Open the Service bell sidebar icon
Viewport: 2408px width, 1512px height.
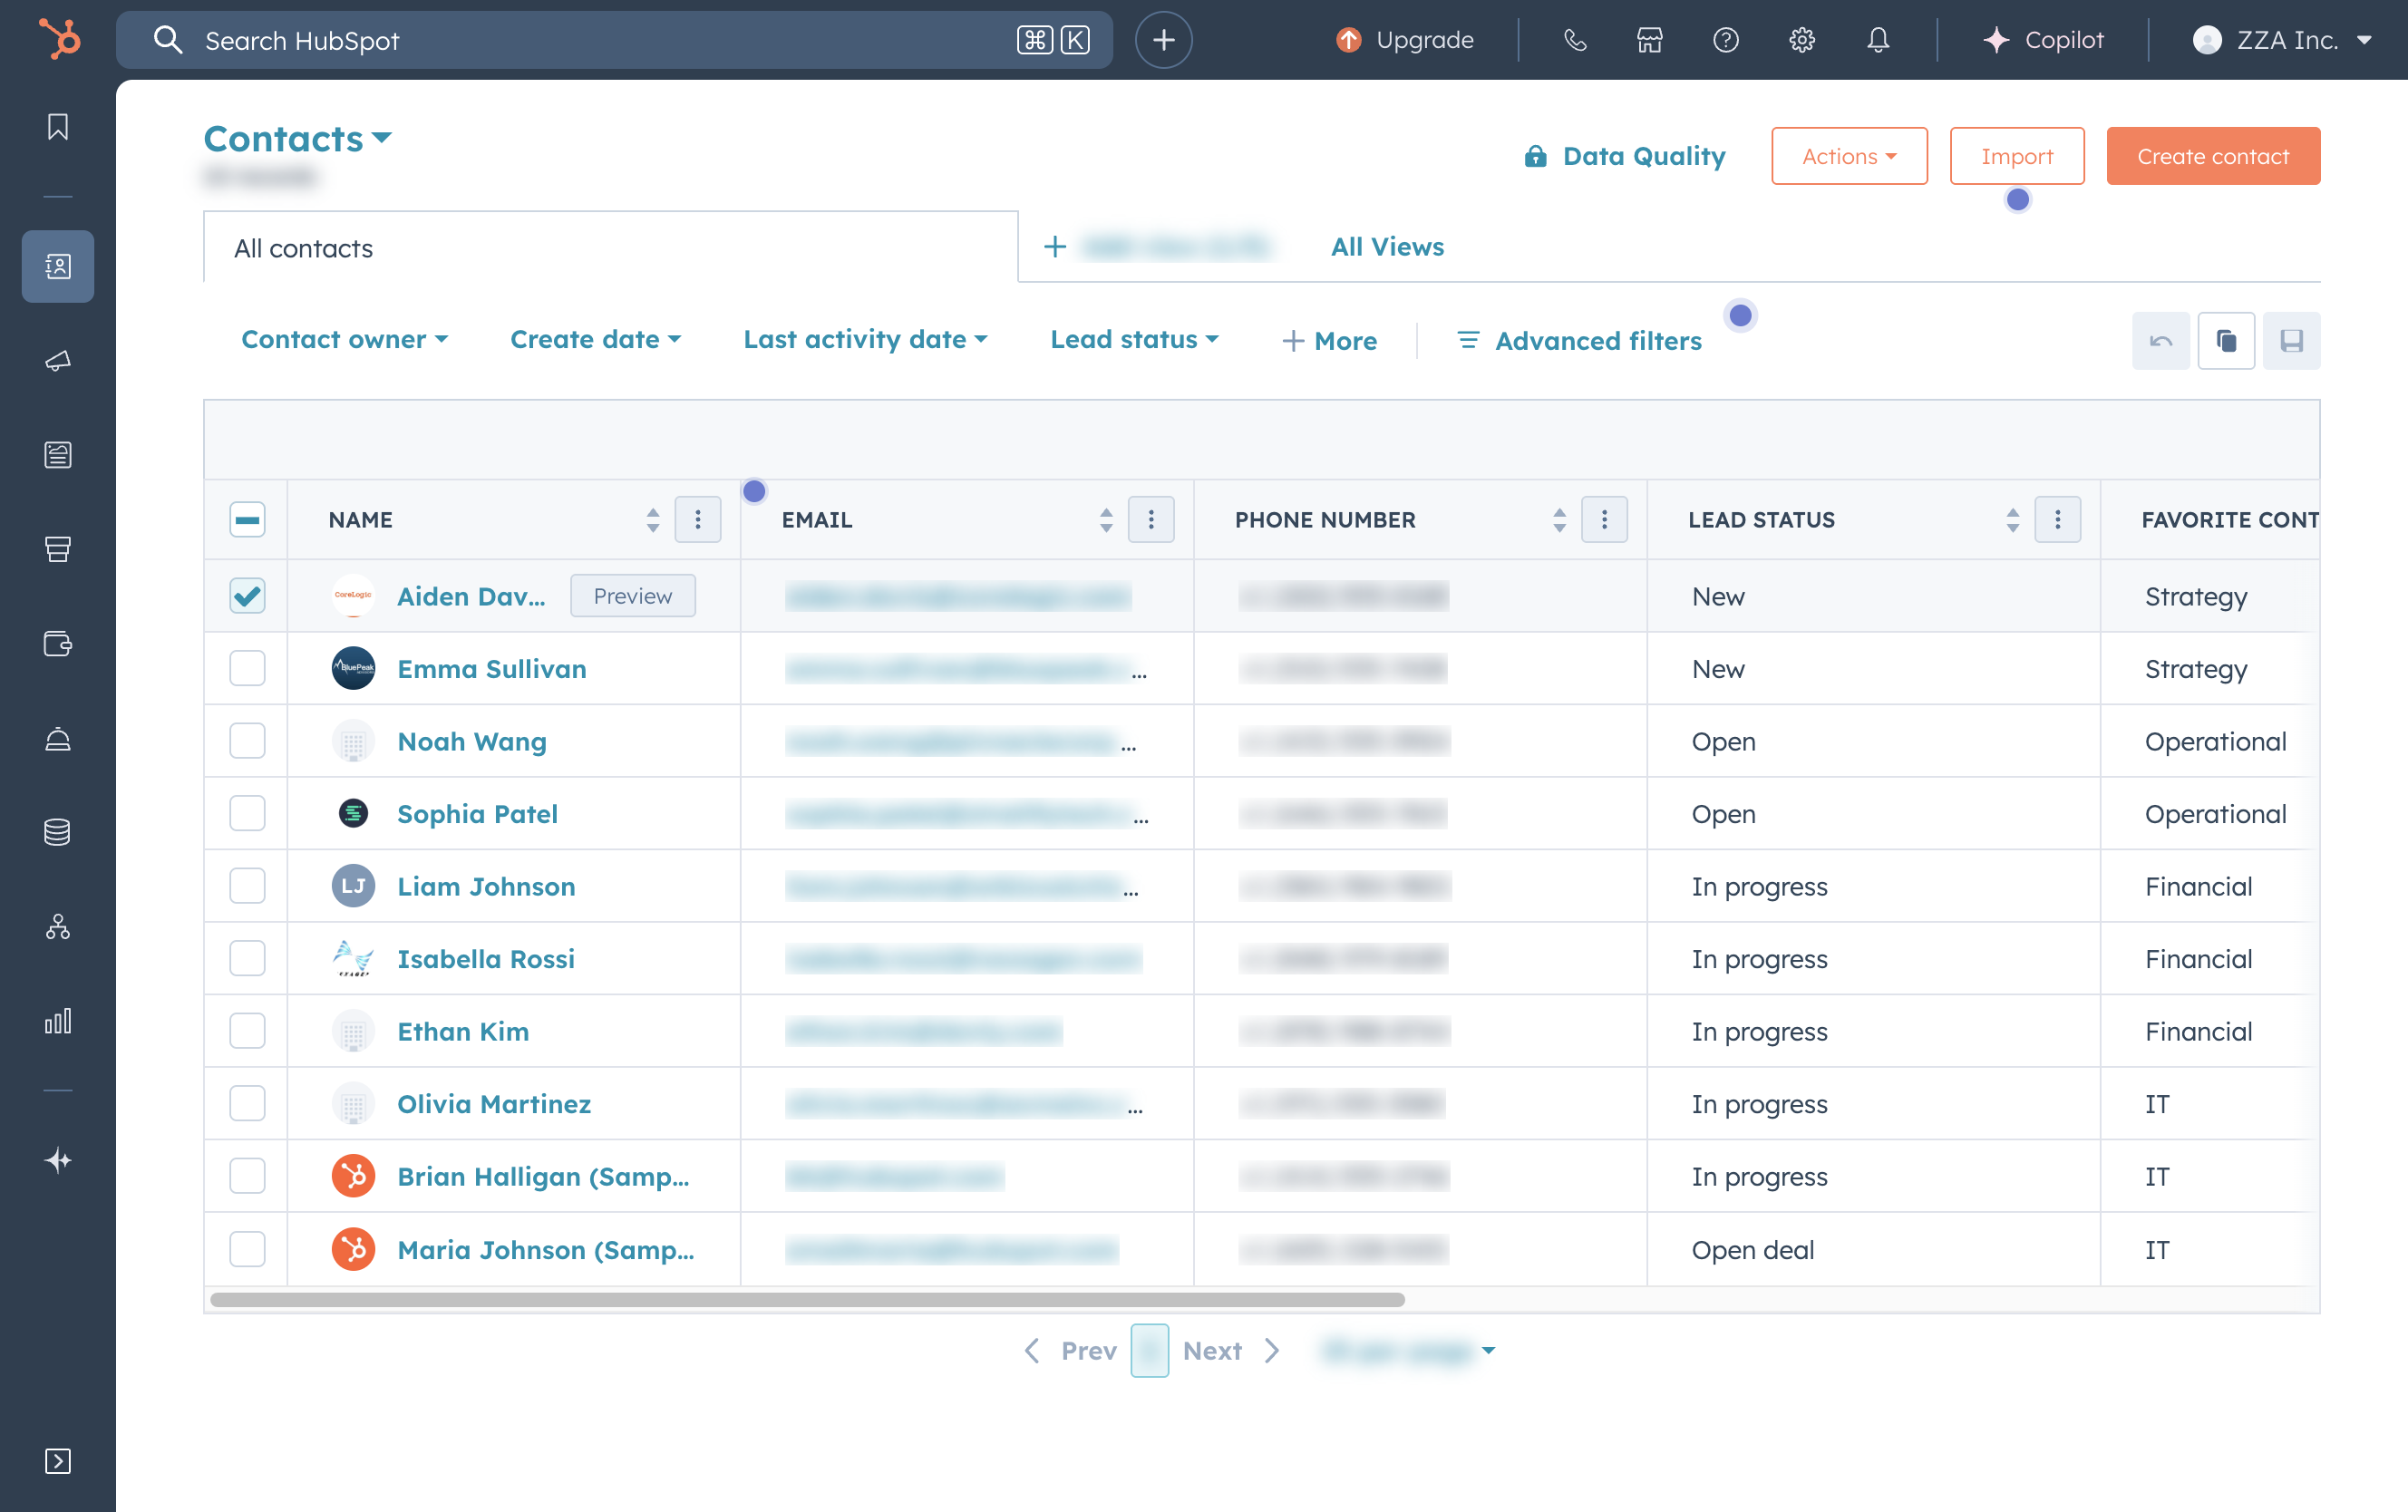click(x=58, y=738)
